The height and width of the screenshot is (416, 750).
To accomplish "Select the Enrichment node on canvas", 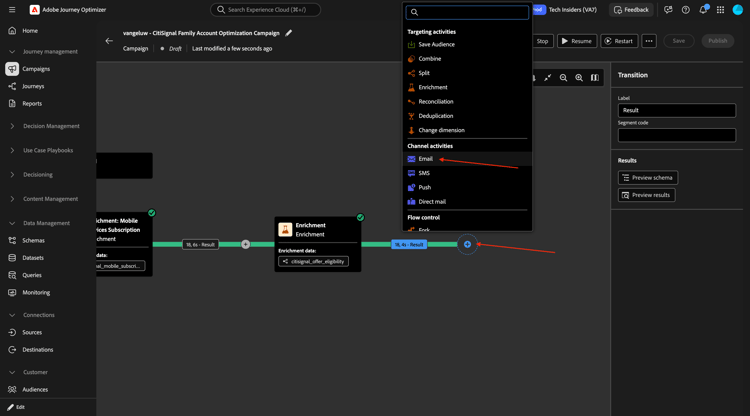I will pos(318,244).
